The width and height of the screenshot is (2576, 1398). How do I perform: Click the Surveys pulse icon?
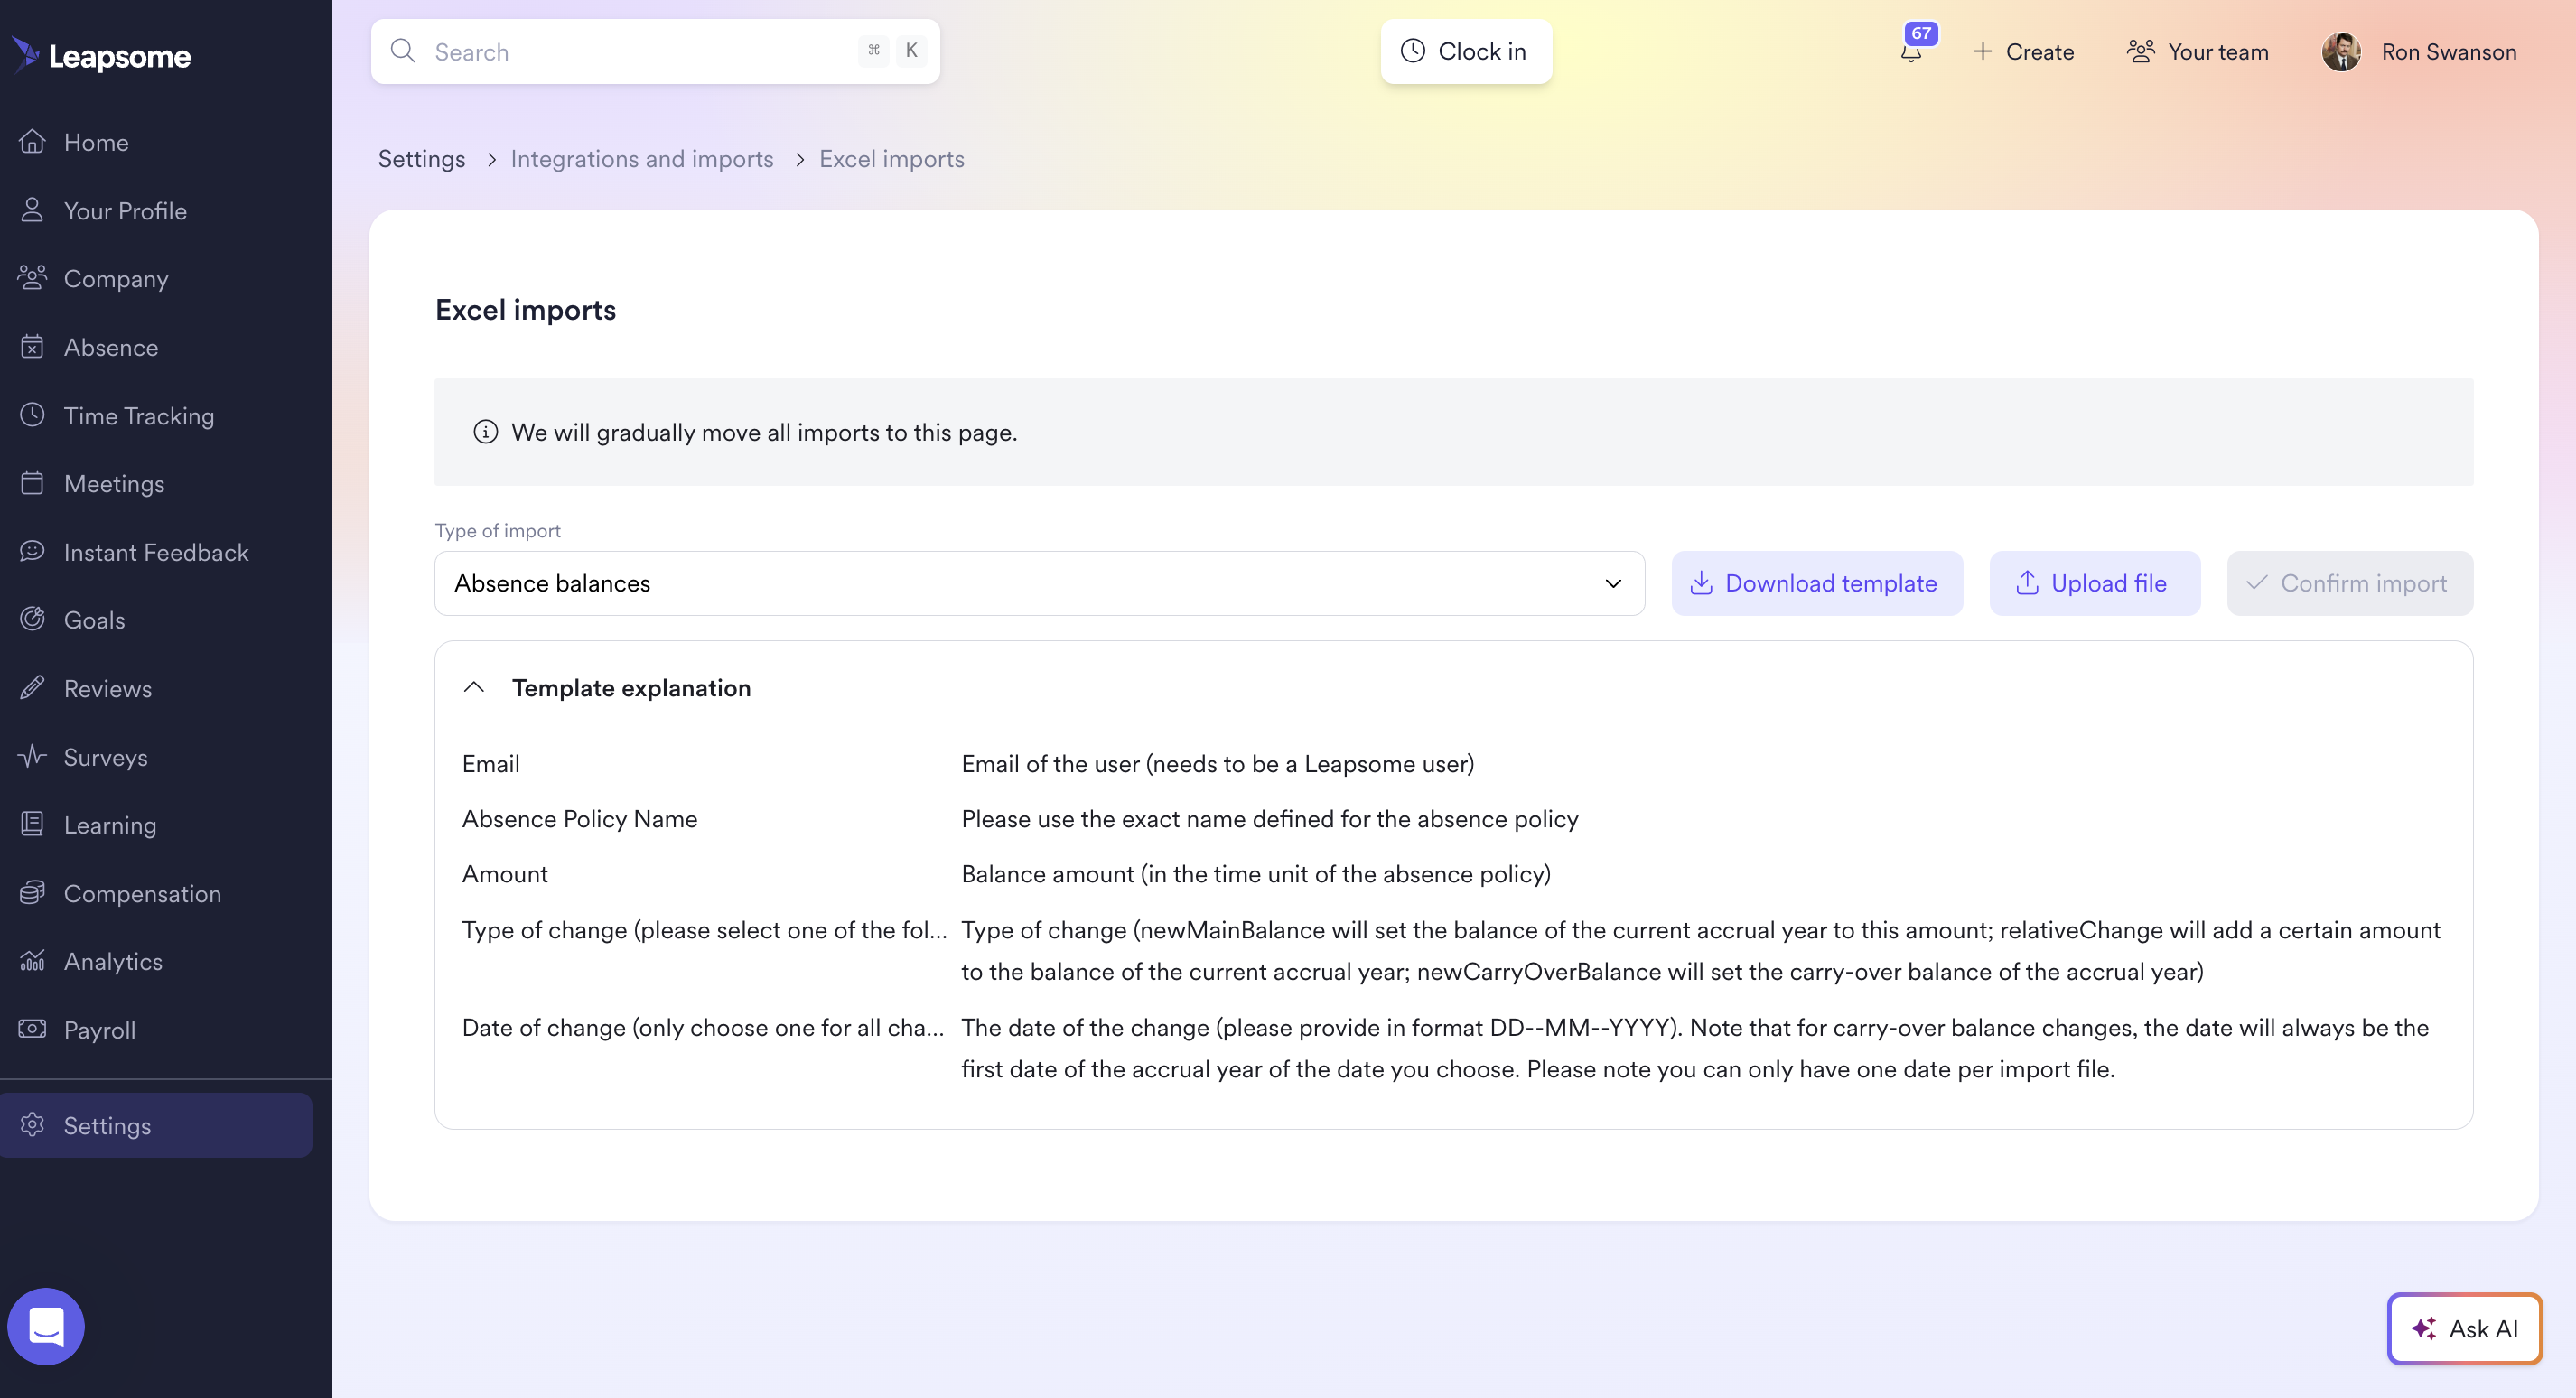pyautogui.click(x=32, y=756)
